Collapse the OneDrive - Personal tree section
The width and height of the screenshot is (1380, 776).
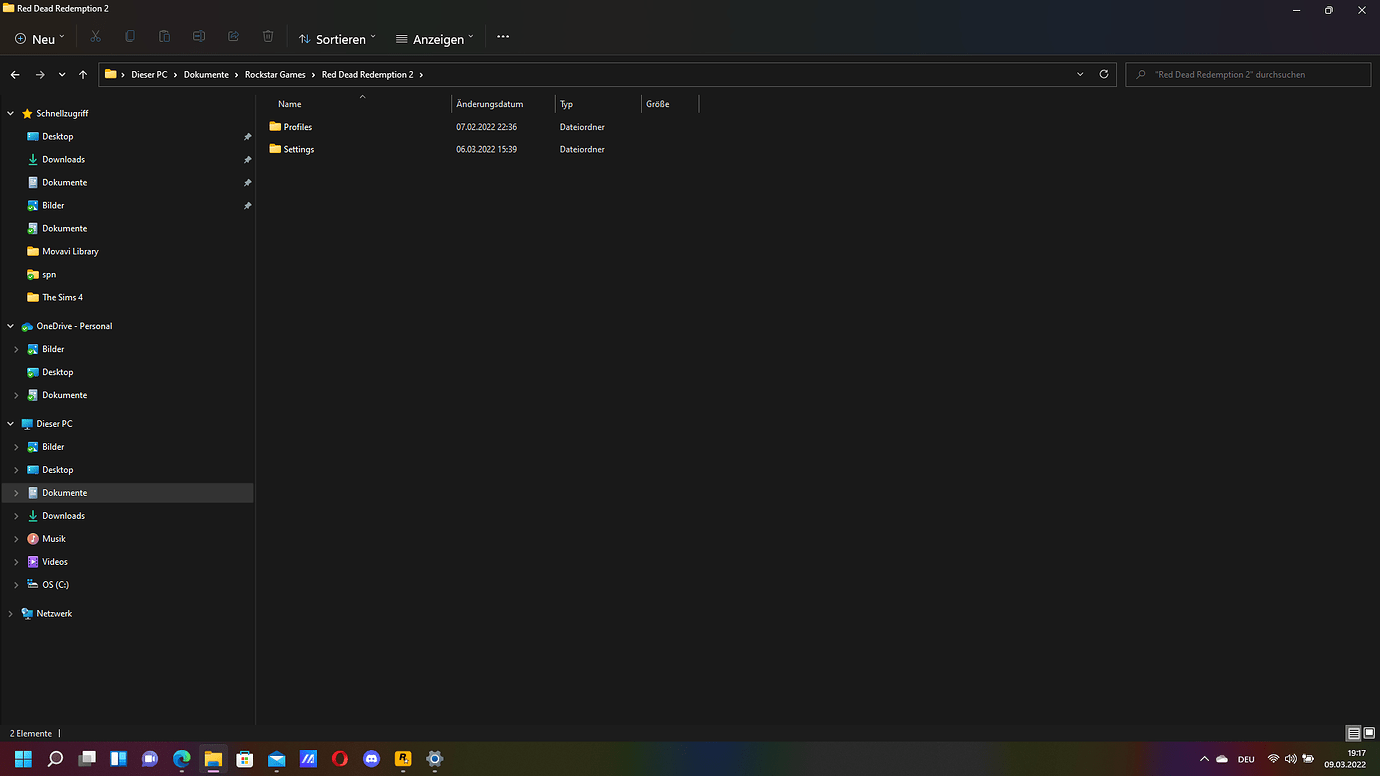(x=10, y=325)
